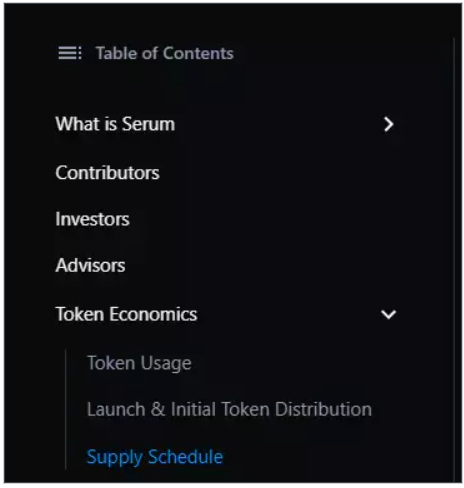The height and width of the screenshot is (488, 464).
Task: Select the highlighted Supply Schedule link
Action: tap(155, 457)
